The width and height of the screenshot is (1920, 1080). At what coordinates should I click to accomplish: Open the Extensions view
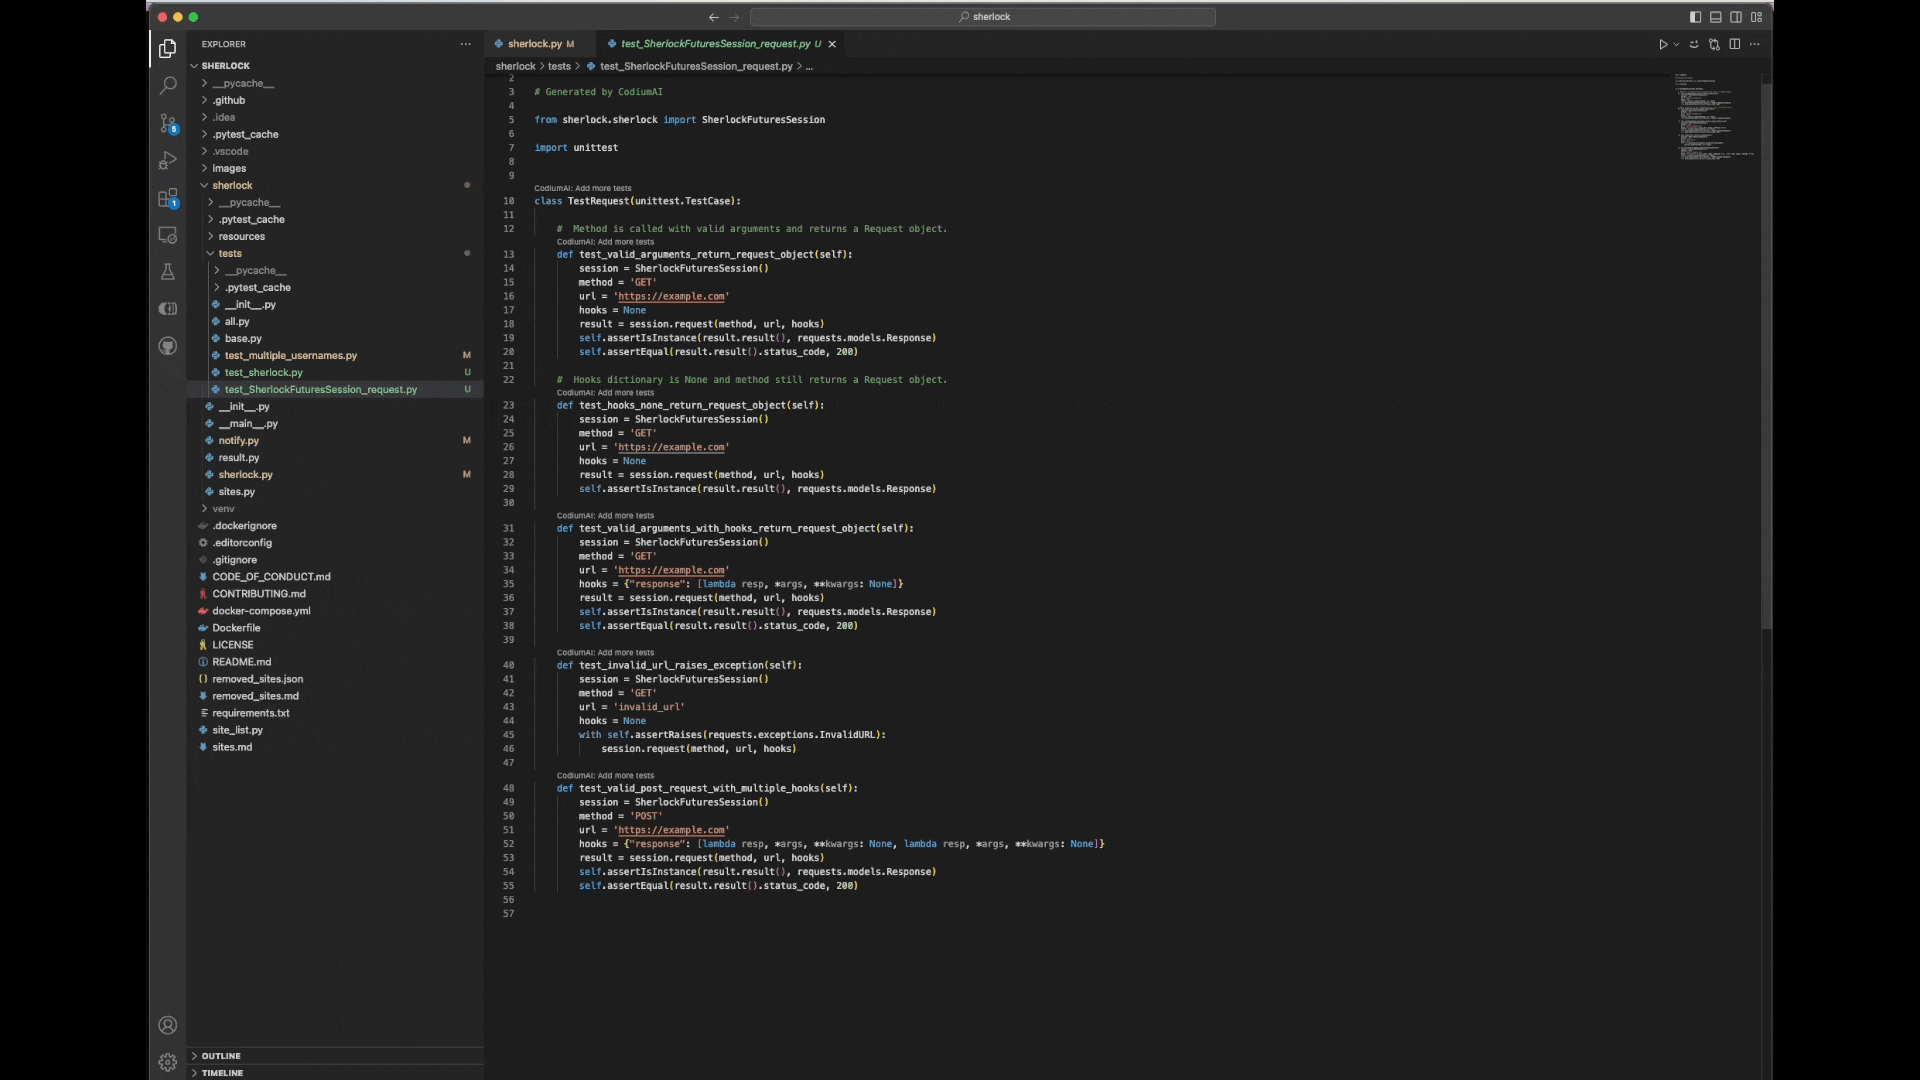(x=168, y=198)
